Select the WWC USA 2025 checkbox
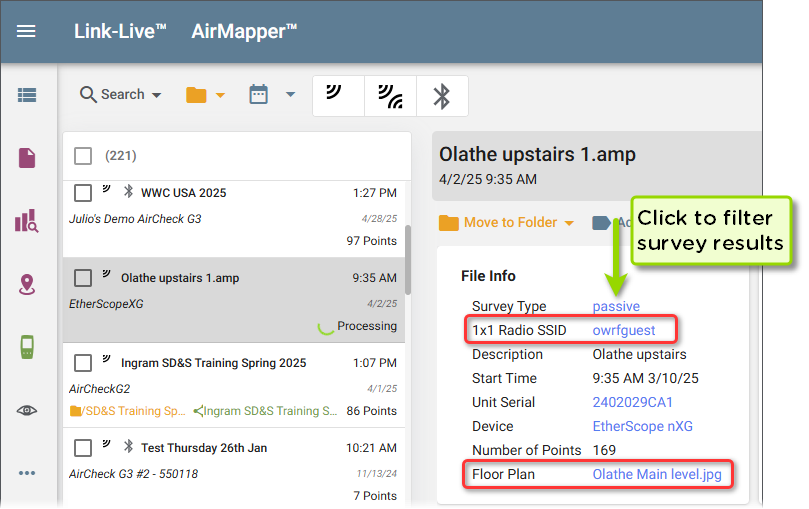 (x=84, y=193)
